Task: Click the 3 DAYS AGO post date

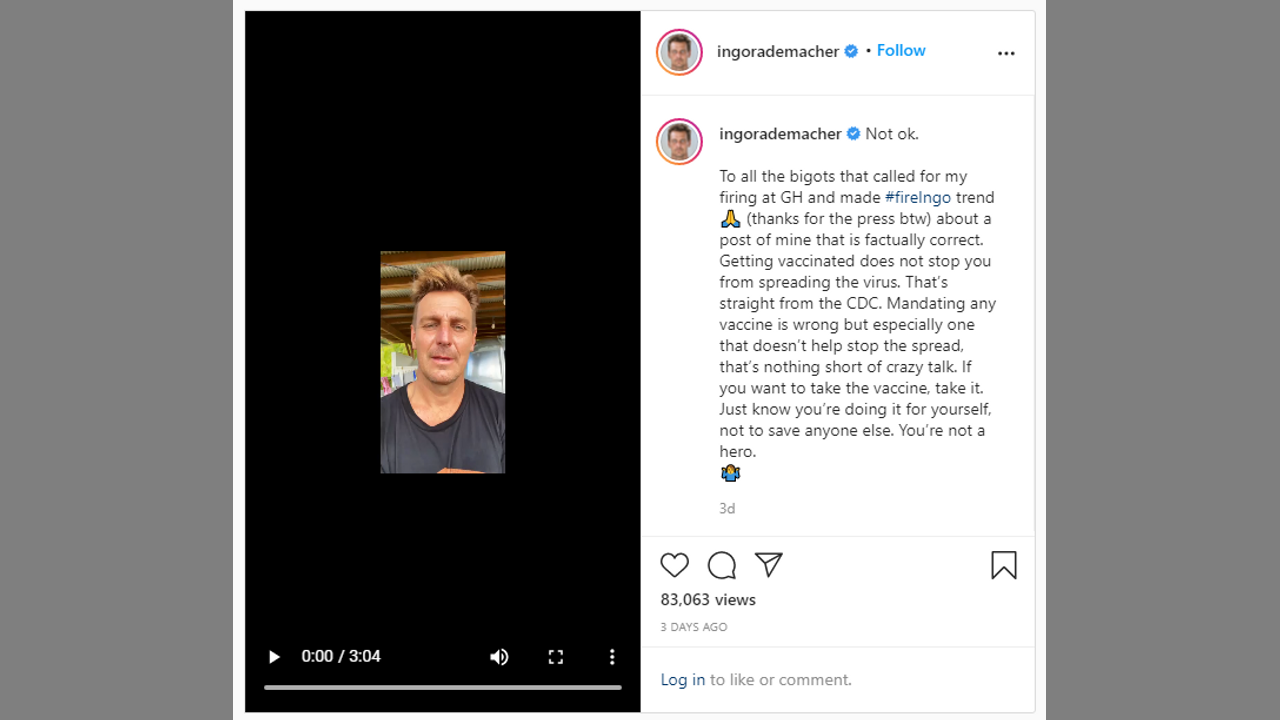Action: coord(694,627)
